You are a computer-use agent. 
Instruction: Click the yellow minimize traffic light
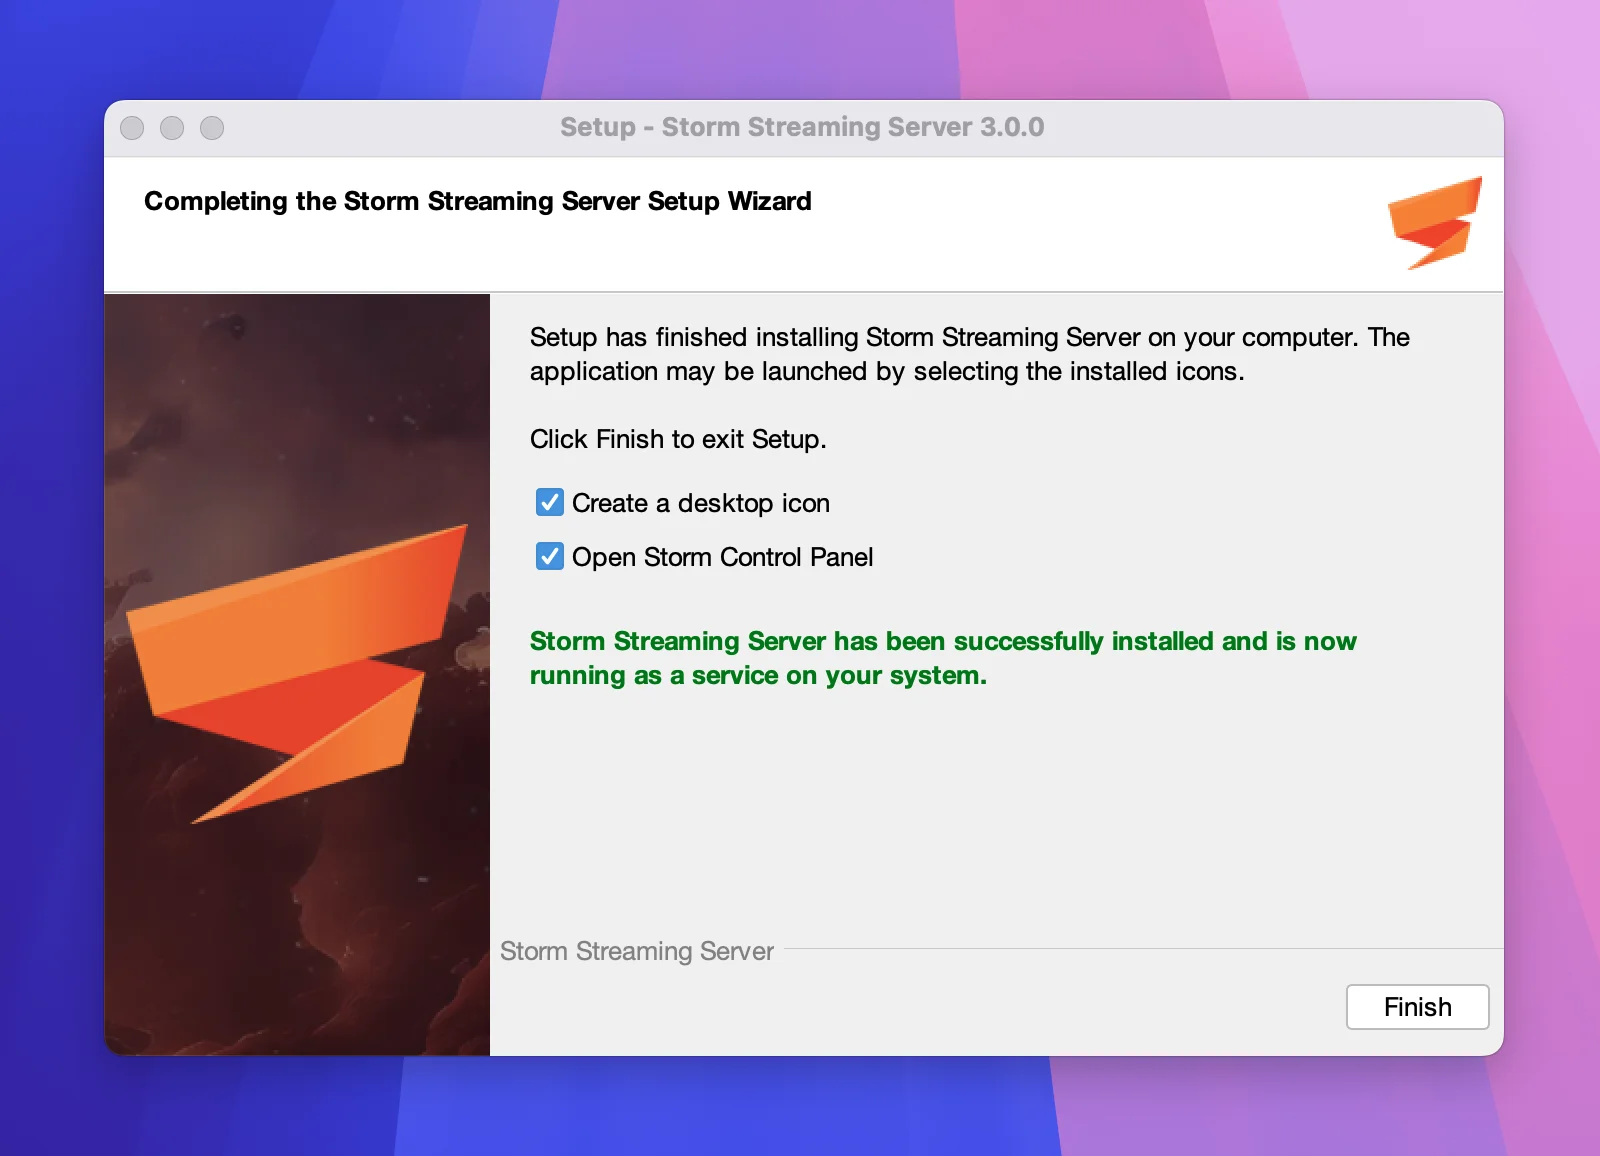172,128
